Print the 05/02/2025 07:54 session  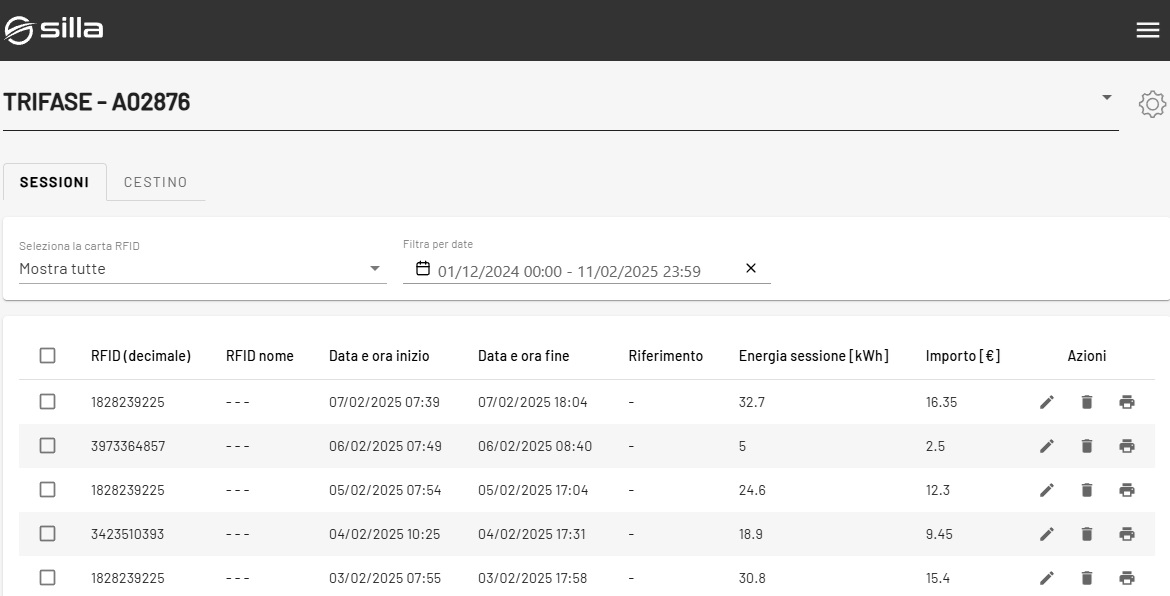click(x=1127, y=490)
